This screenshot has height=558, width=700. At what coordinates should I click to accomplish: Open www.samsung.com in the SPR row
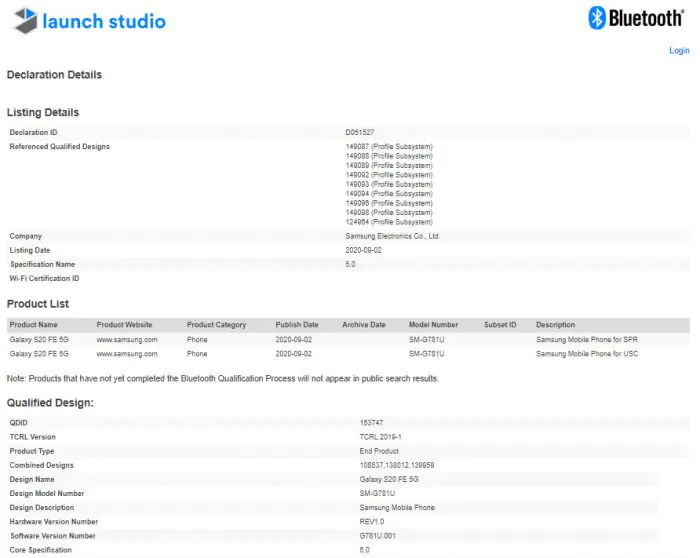pyautogui.click(x=127, y=339)
